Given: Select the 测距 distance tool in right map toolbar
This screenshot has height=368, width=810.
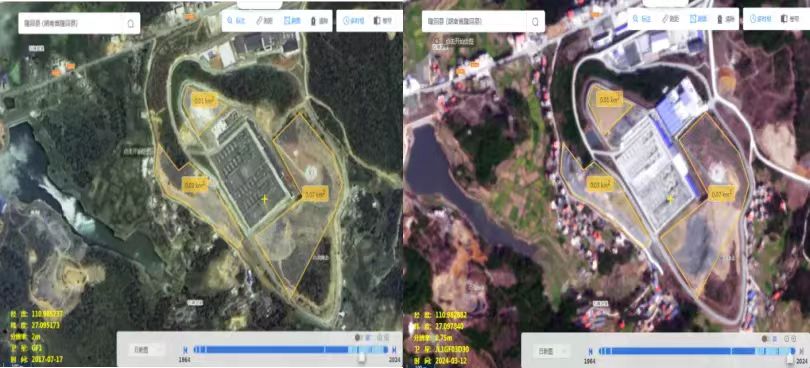Looking at the screenshot, I should pyautogui.click(x=670, y=19).
